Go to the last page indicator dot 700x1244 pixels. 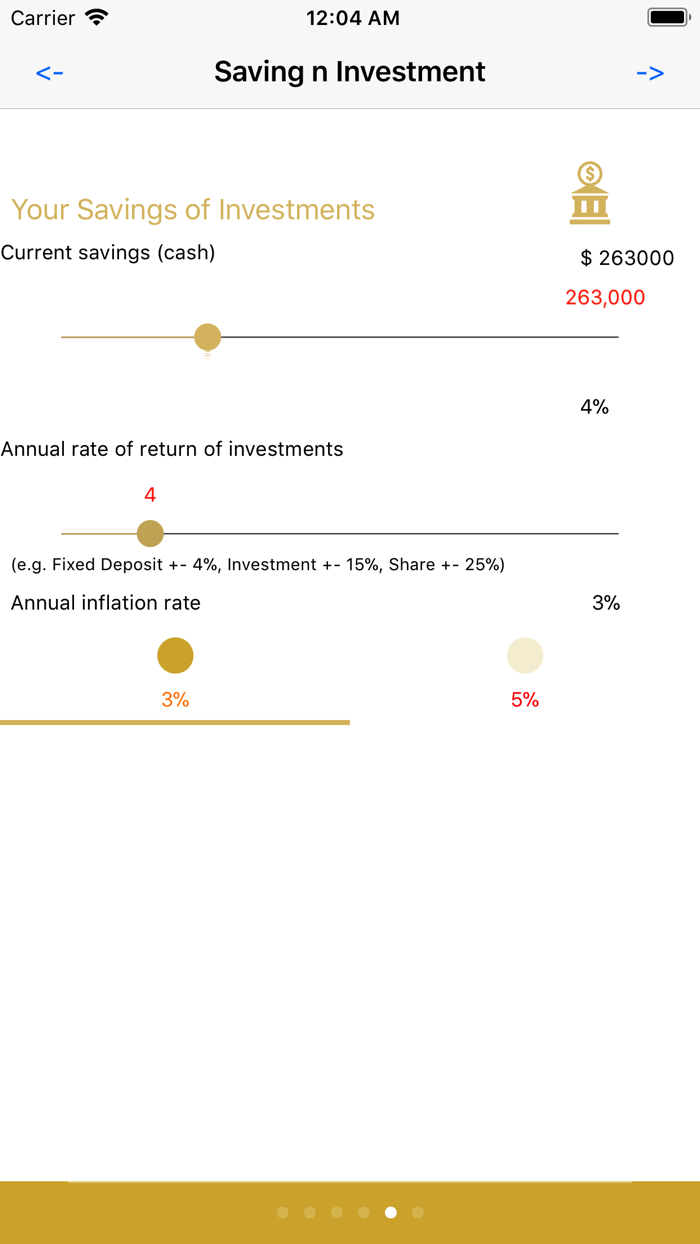point(418,1212)
